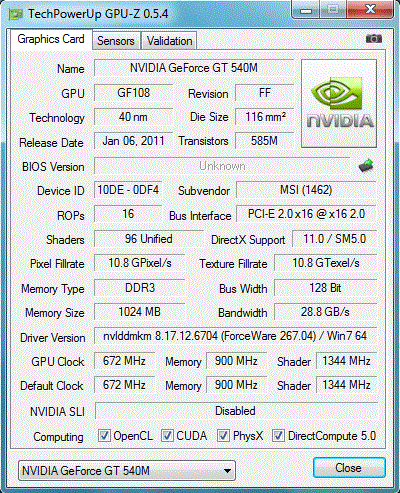400x493 pixels.
Task: Minimize the GPU-Z window
Action: point(306,10)
